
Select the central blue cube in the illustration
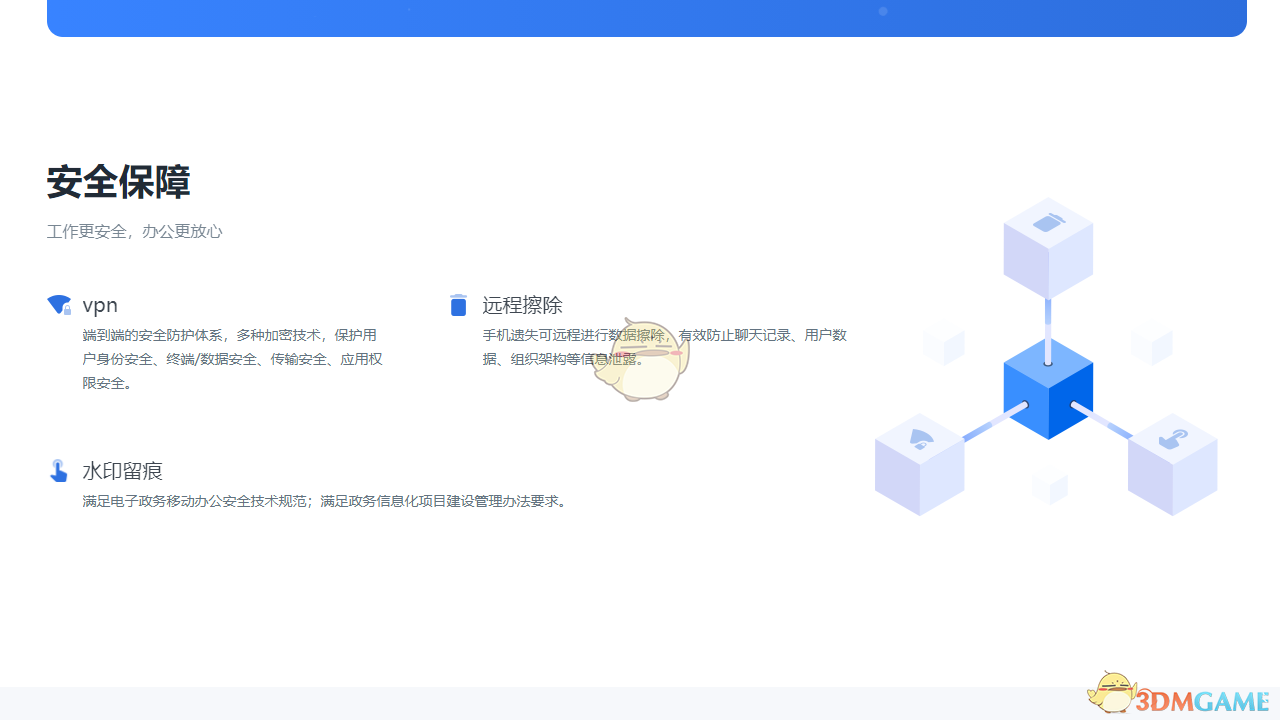[x=1047, y=390]
